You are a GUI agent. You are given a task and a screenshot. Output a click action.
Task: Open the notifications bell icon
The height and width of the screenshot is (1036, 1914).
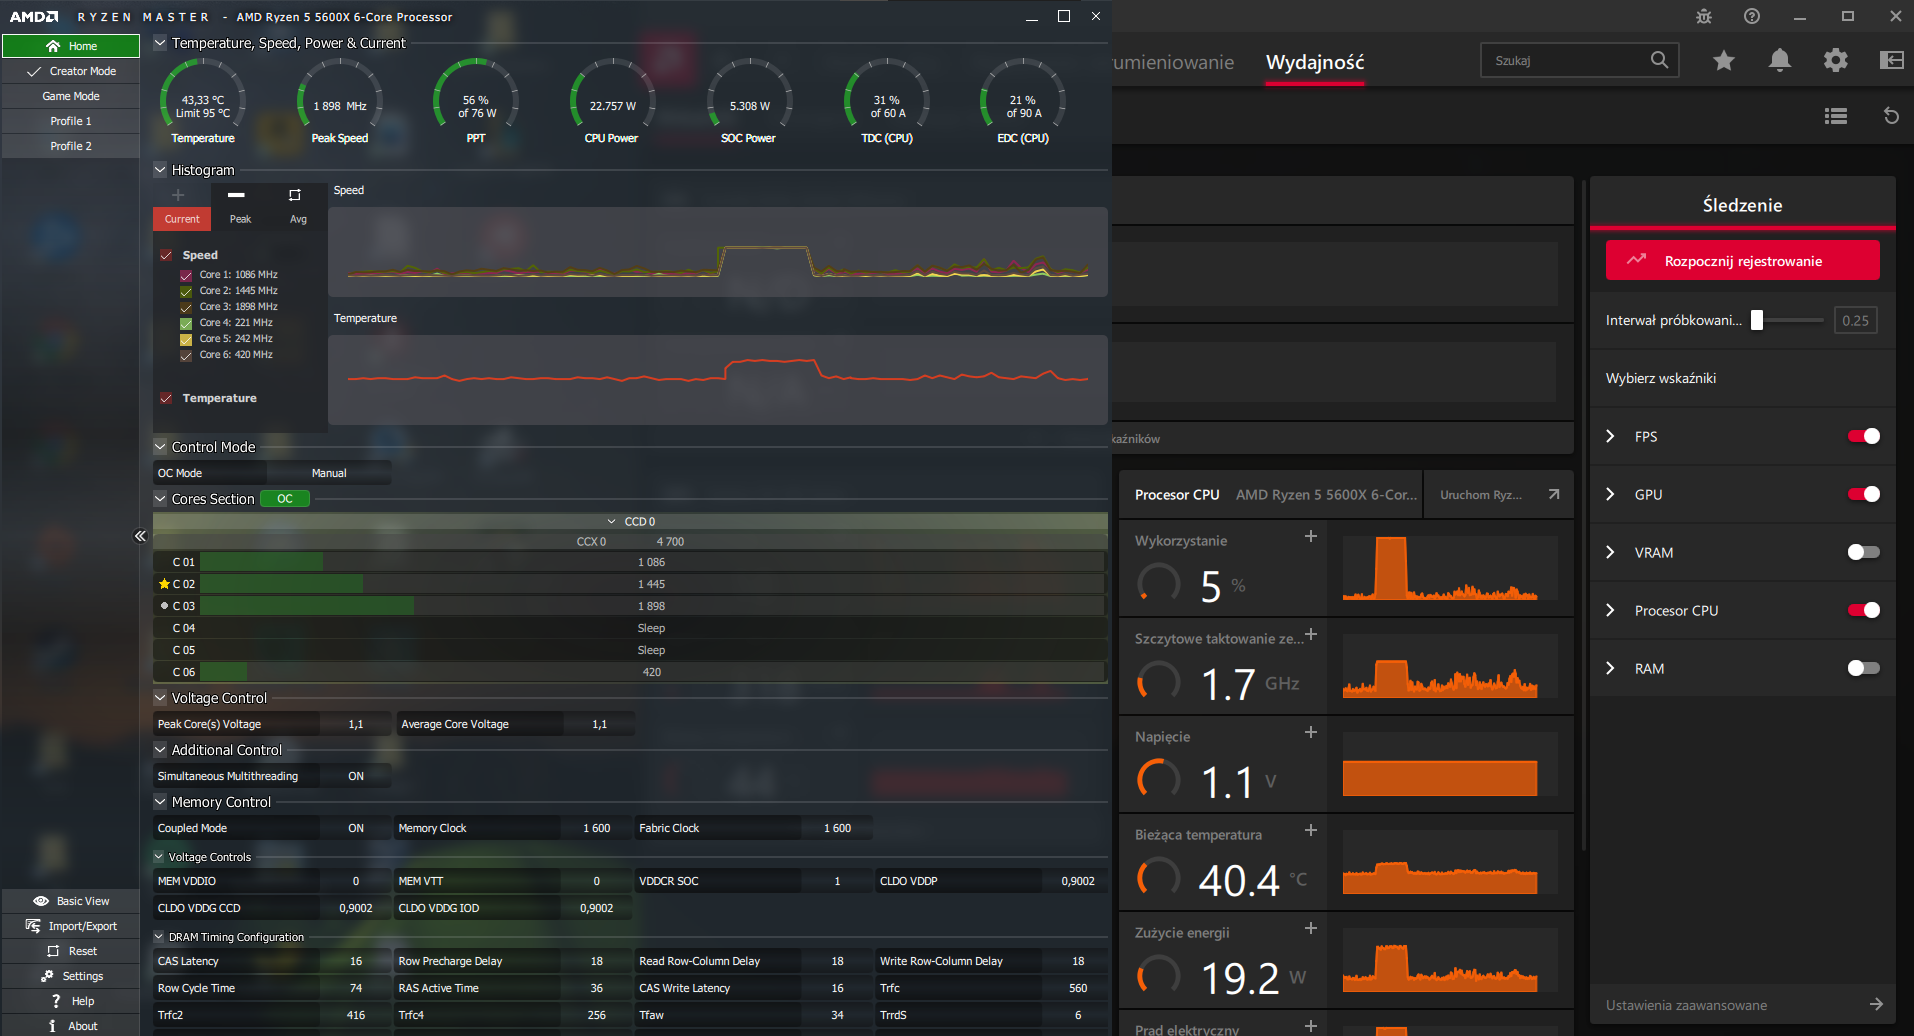1779,61
